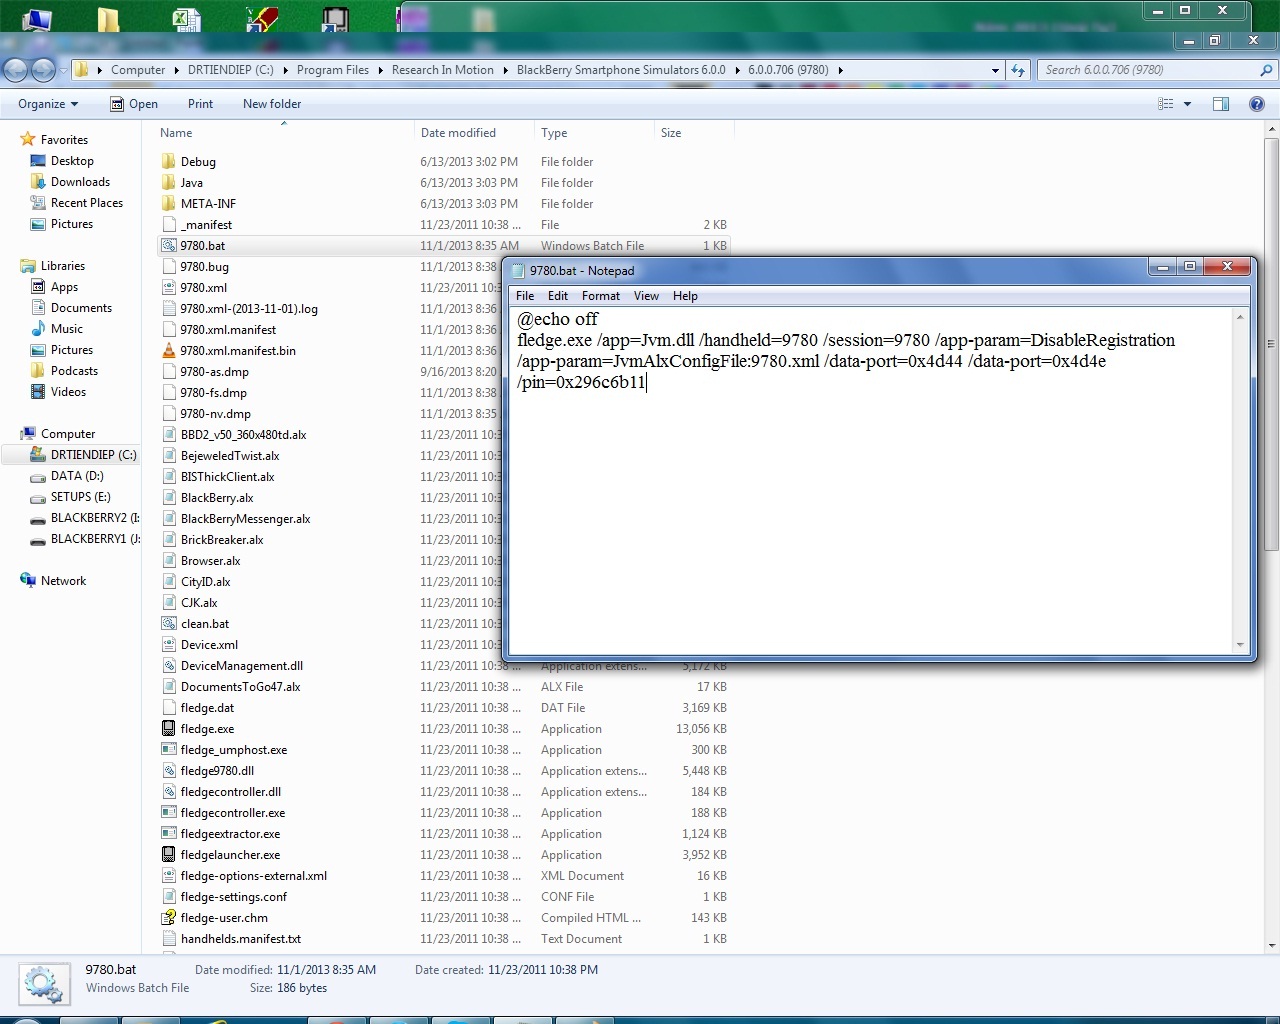Select the fledge-settings.conf file
Image resolution: width=1280 pixels, height=1024 pixels.
click(x=233, y=897)
